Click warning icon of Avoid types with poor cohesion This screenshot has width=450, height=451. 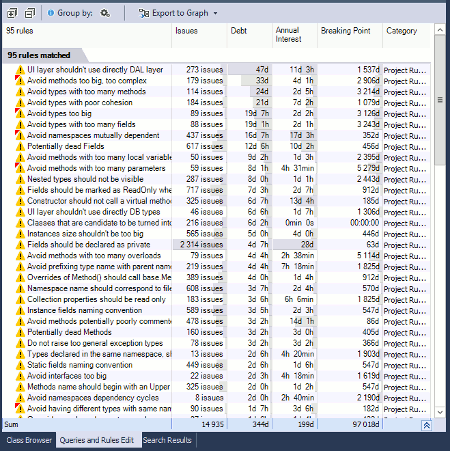click(20, 102)
